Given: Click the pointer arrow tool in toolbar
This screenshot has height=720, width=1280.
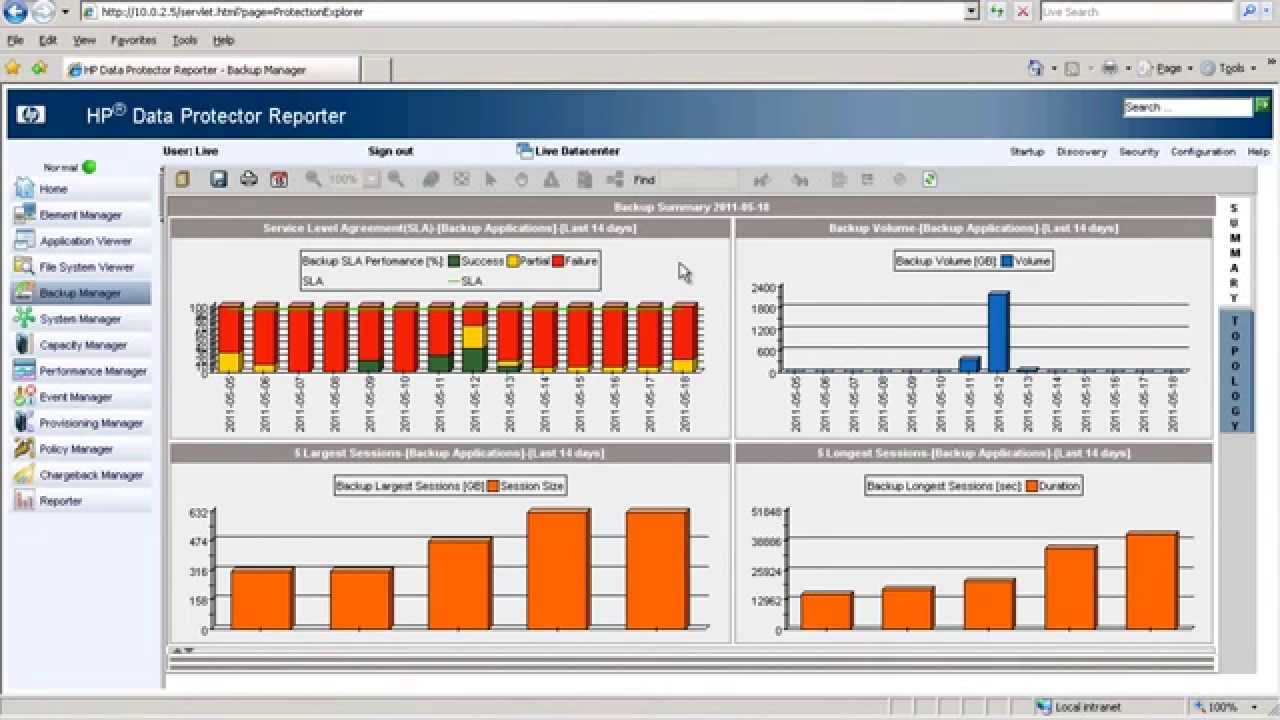Looking at the screenshot, I should coord(491,179).
